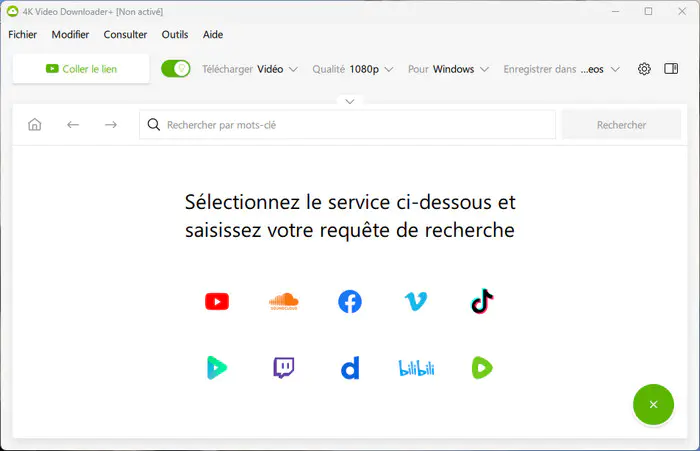Pick the Vimeo service icon
This screenshot has width=700, height=451.
(x=416, y=301)
